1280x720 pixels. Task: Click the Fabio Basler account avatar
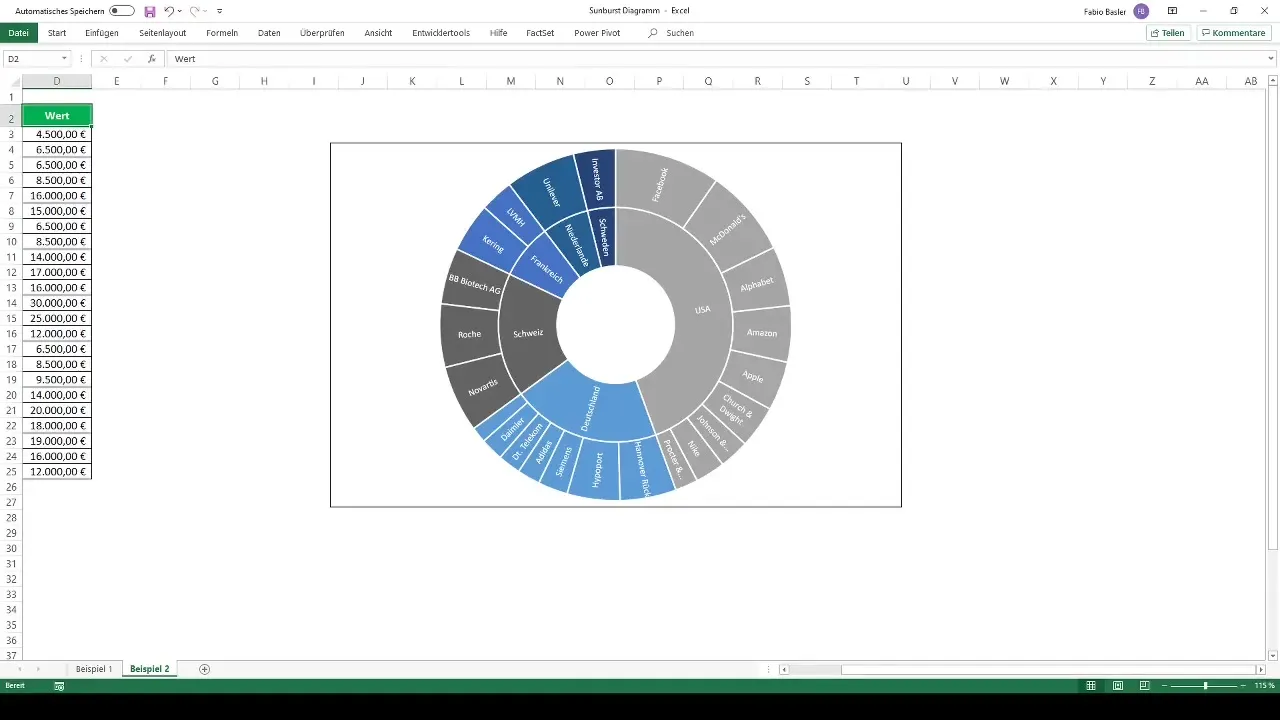coord(1141,10)
